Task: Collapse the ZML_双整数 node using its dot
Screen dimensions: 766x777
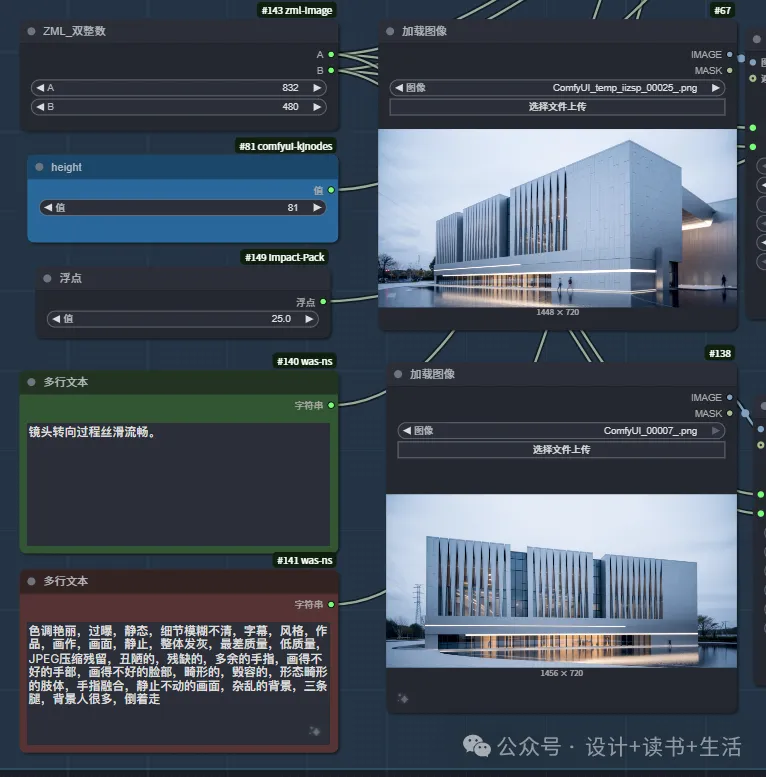Action: pyautogui.click(x=32, y=31)
